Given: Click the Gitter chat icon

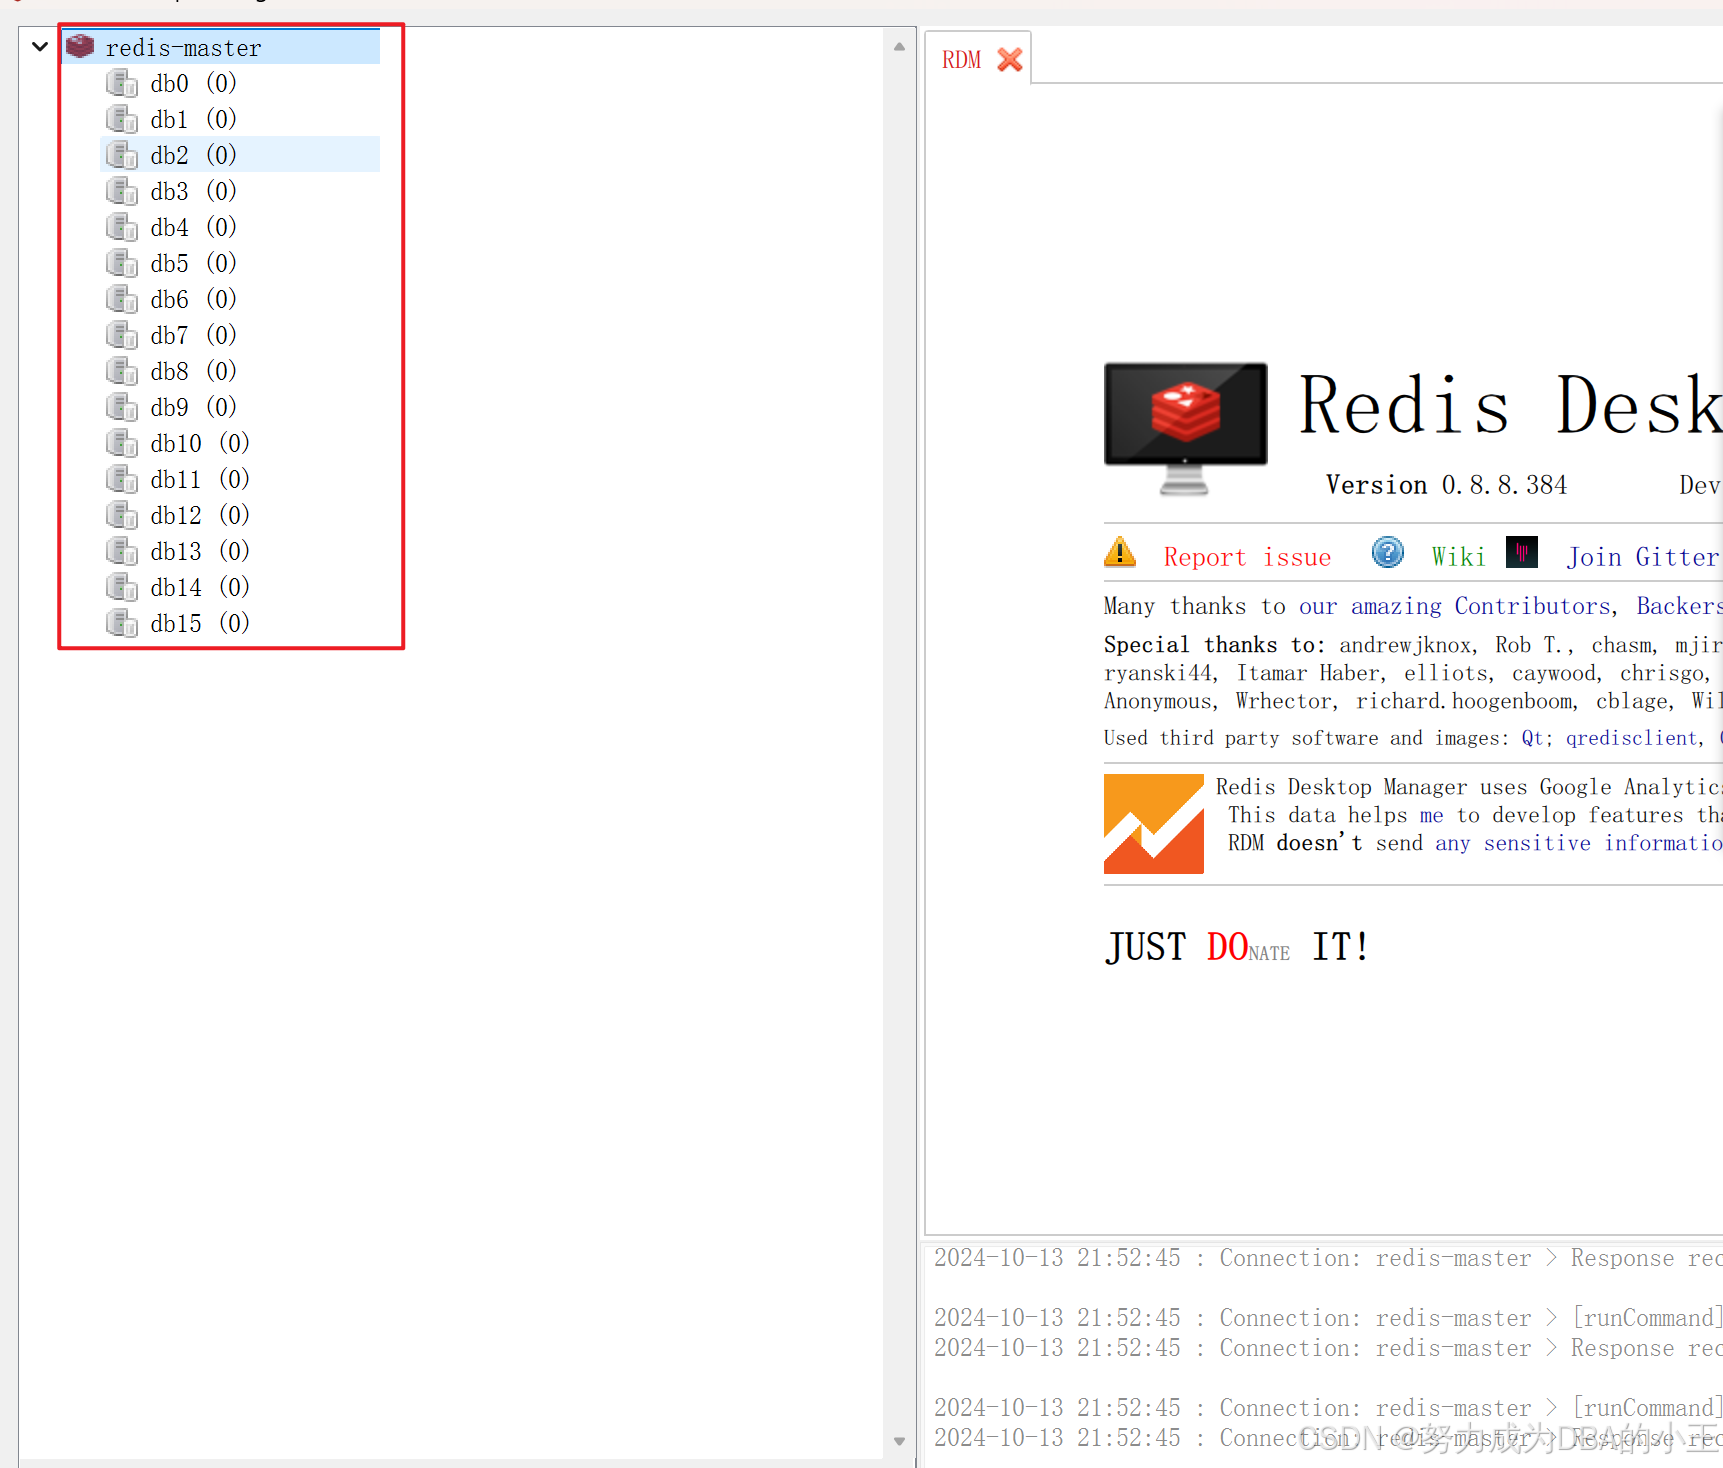Looking at the screenshot, I should click(1522, 552).
